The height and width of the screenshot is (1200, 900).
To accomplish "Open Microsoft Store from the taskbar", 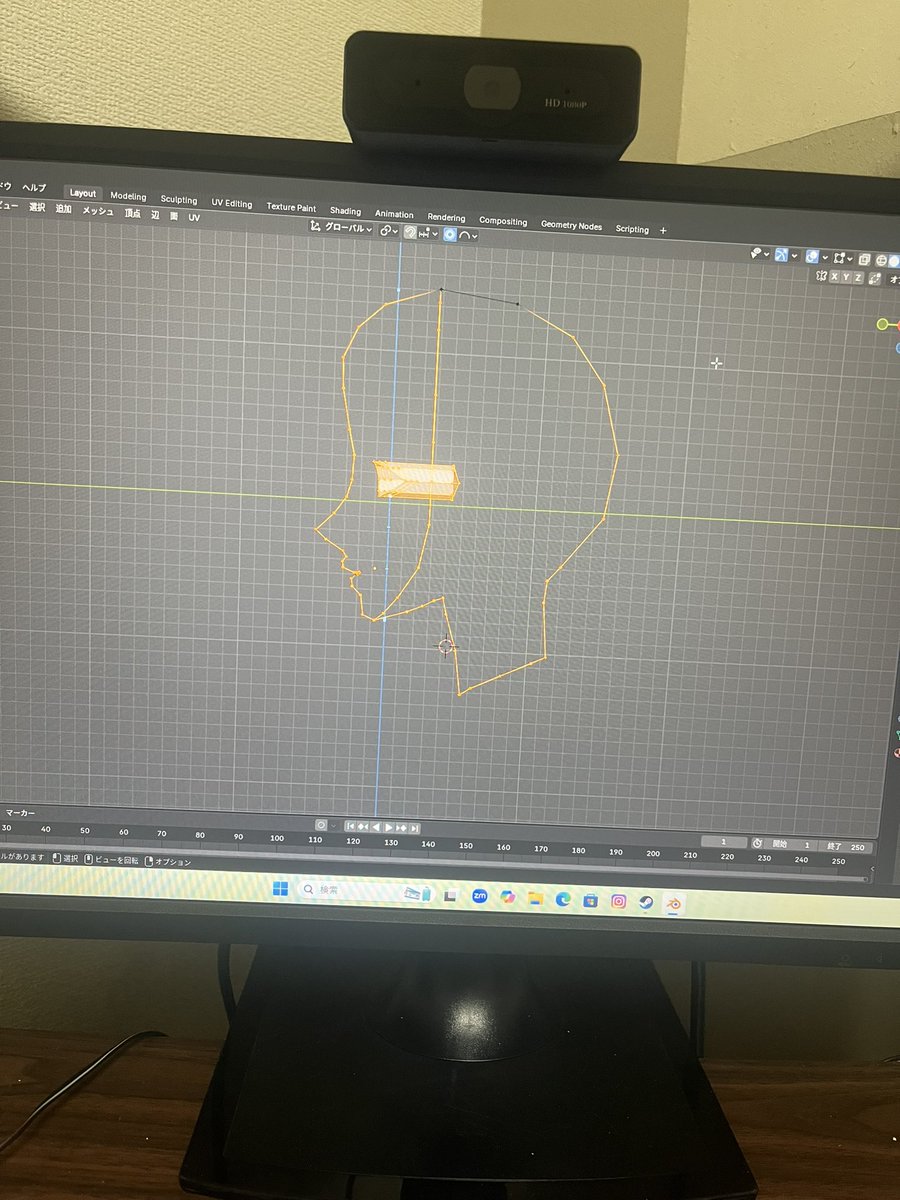I will coord(591,900).
